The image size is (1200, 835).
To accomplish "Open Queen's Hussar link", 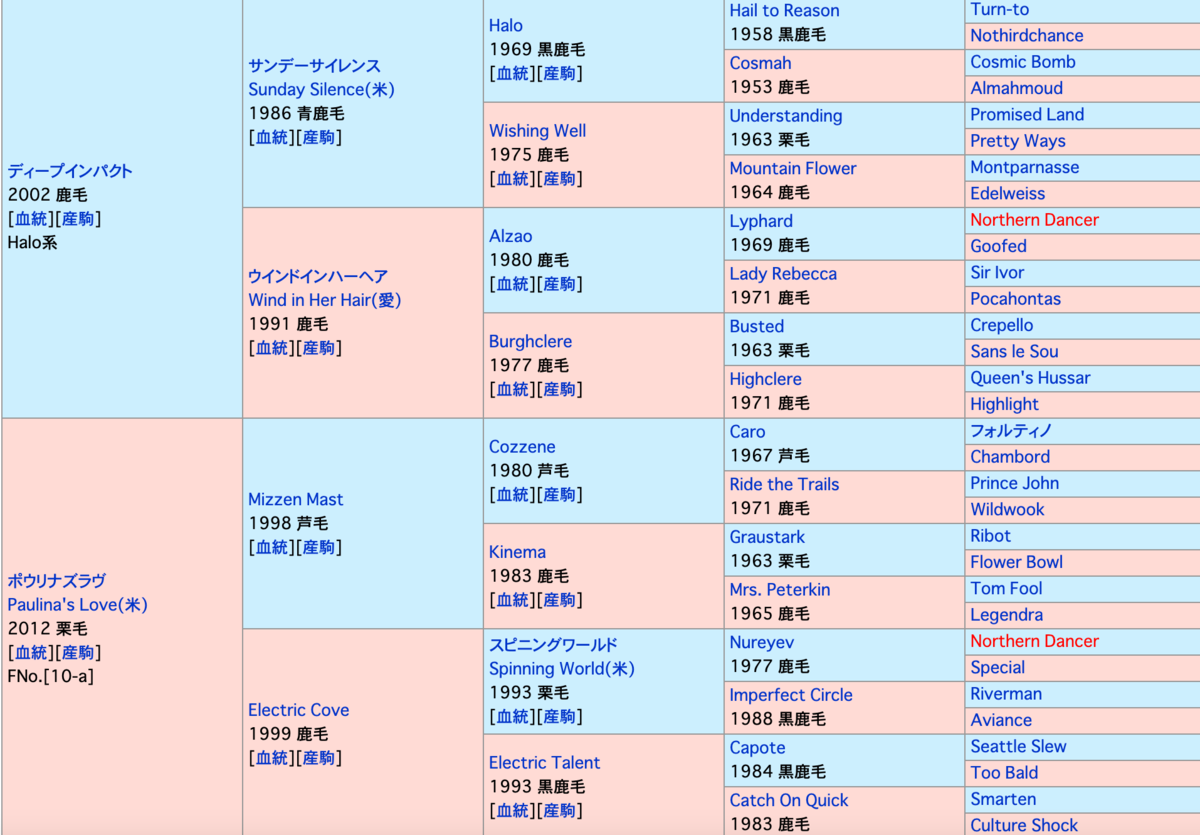I will point(1031,378).
